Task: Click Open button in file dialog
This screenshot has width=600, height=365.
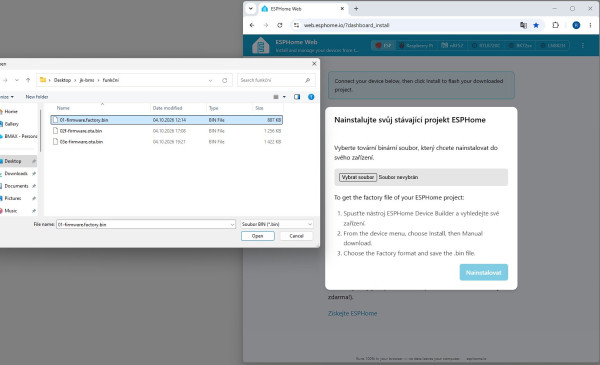Action: point(258,236)
